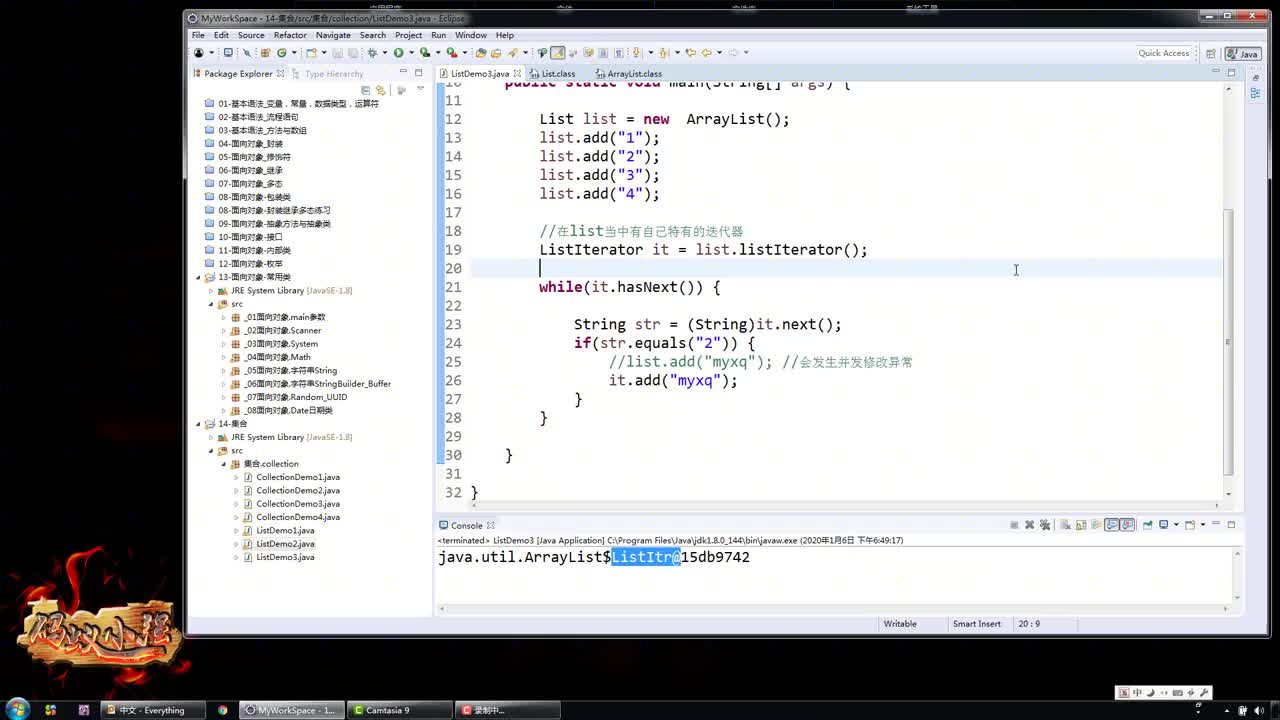Open ListDemo2.java in Package Explorer

285,544
